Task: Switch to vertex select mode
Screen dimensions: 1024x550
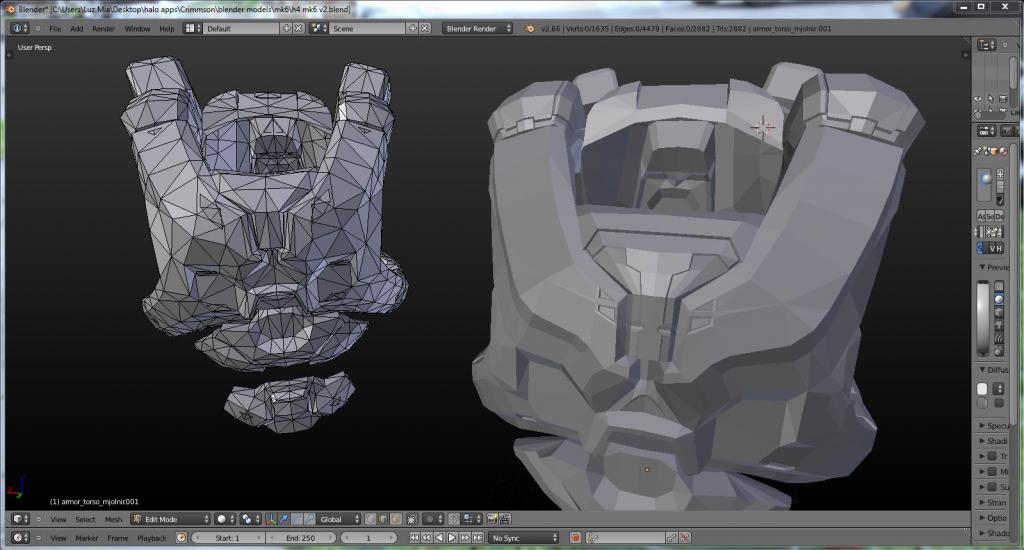Action: (x=370, y=519)
